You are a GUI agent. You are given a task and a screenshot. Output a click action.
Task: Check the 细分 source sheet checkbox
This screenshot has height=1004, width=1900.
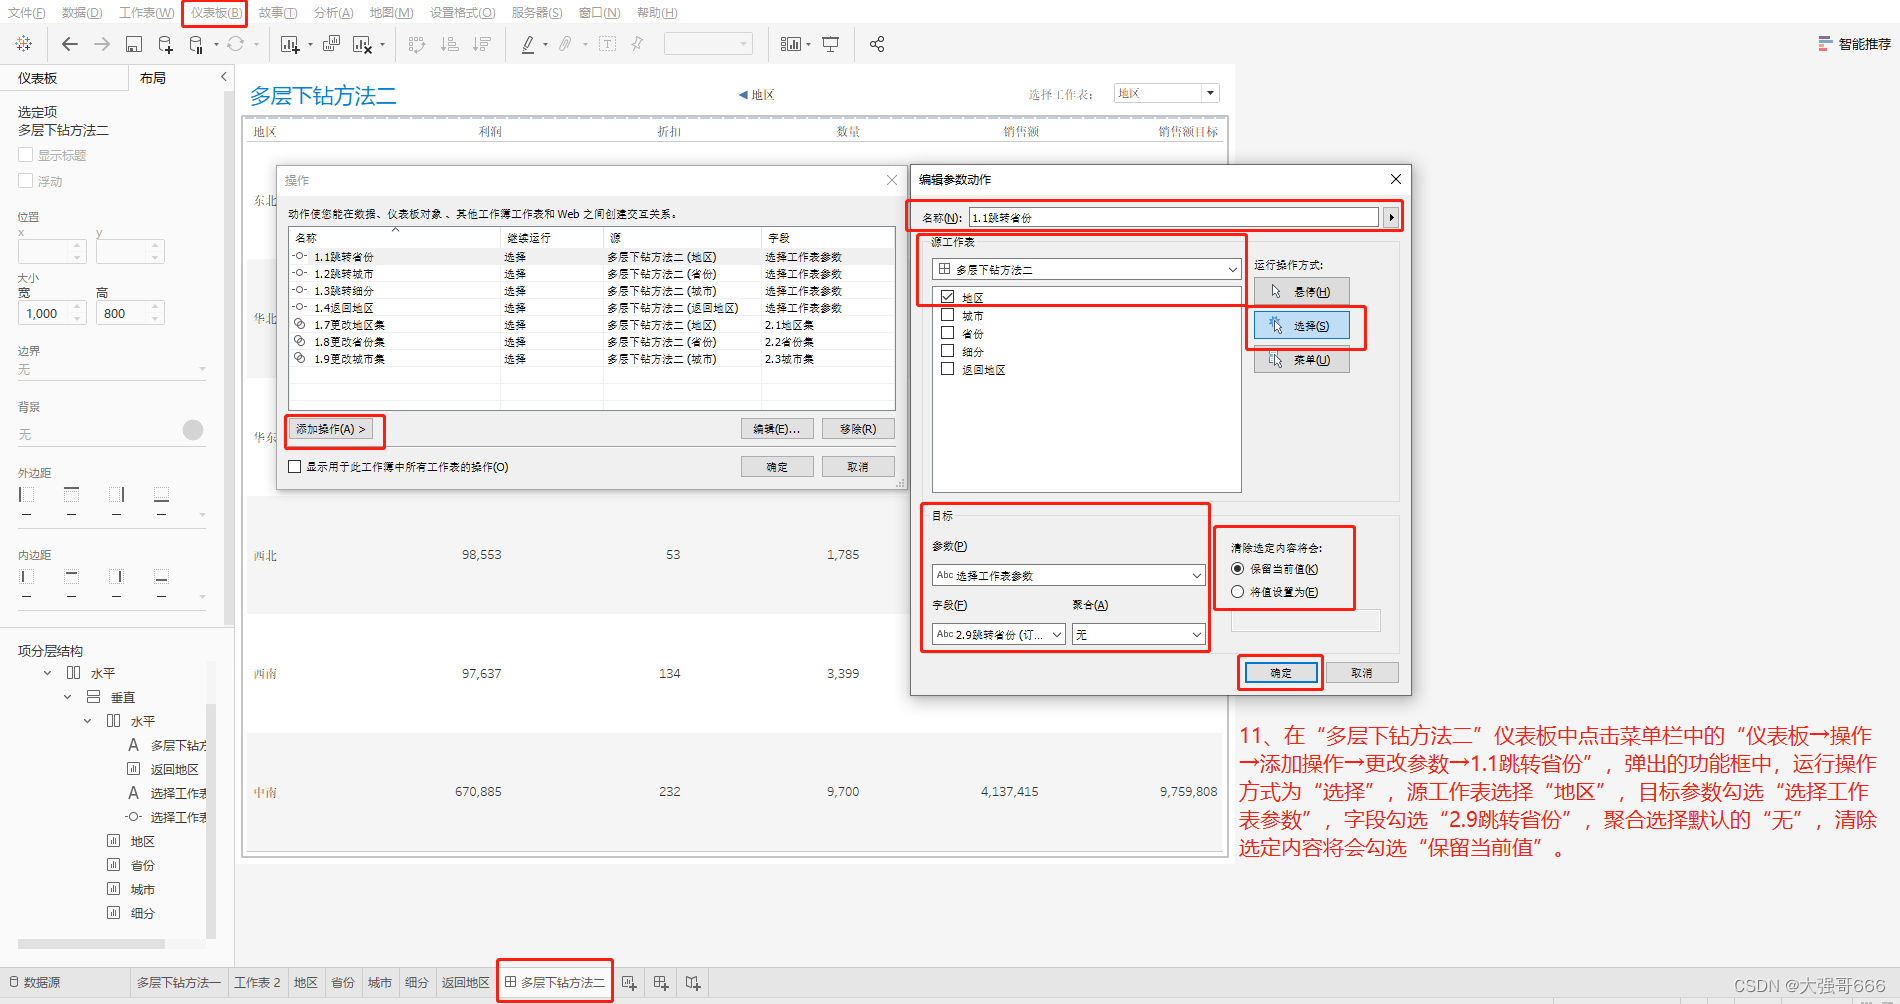pos(947,351)
